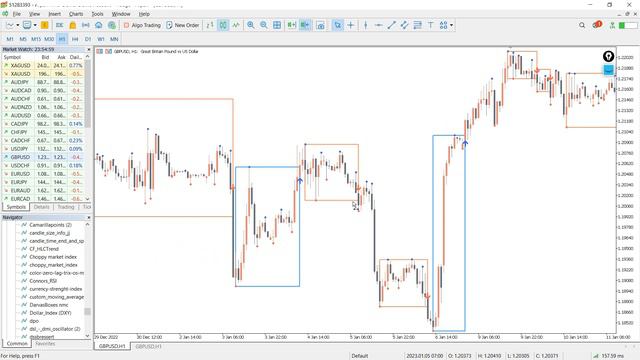
Task: Switch to bar chart icon
Action: click(210, 25)
